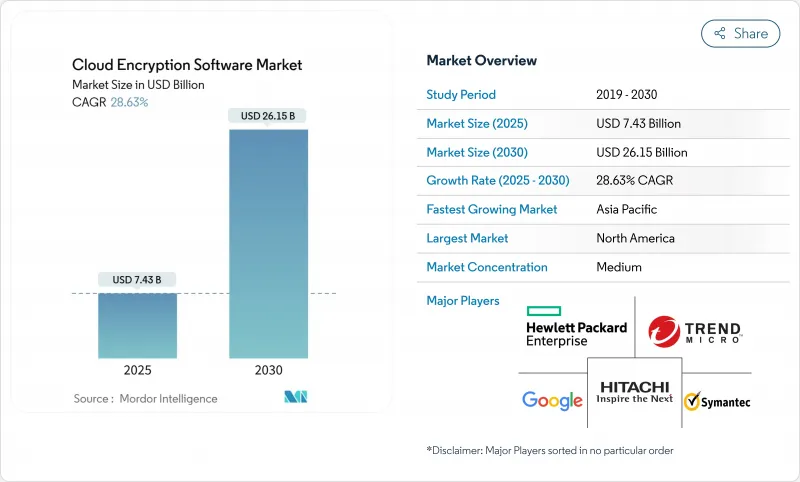The height and width of the screenshot is (482, 800).
Task: Click the Market Overview heading
Action: point(481,60)
